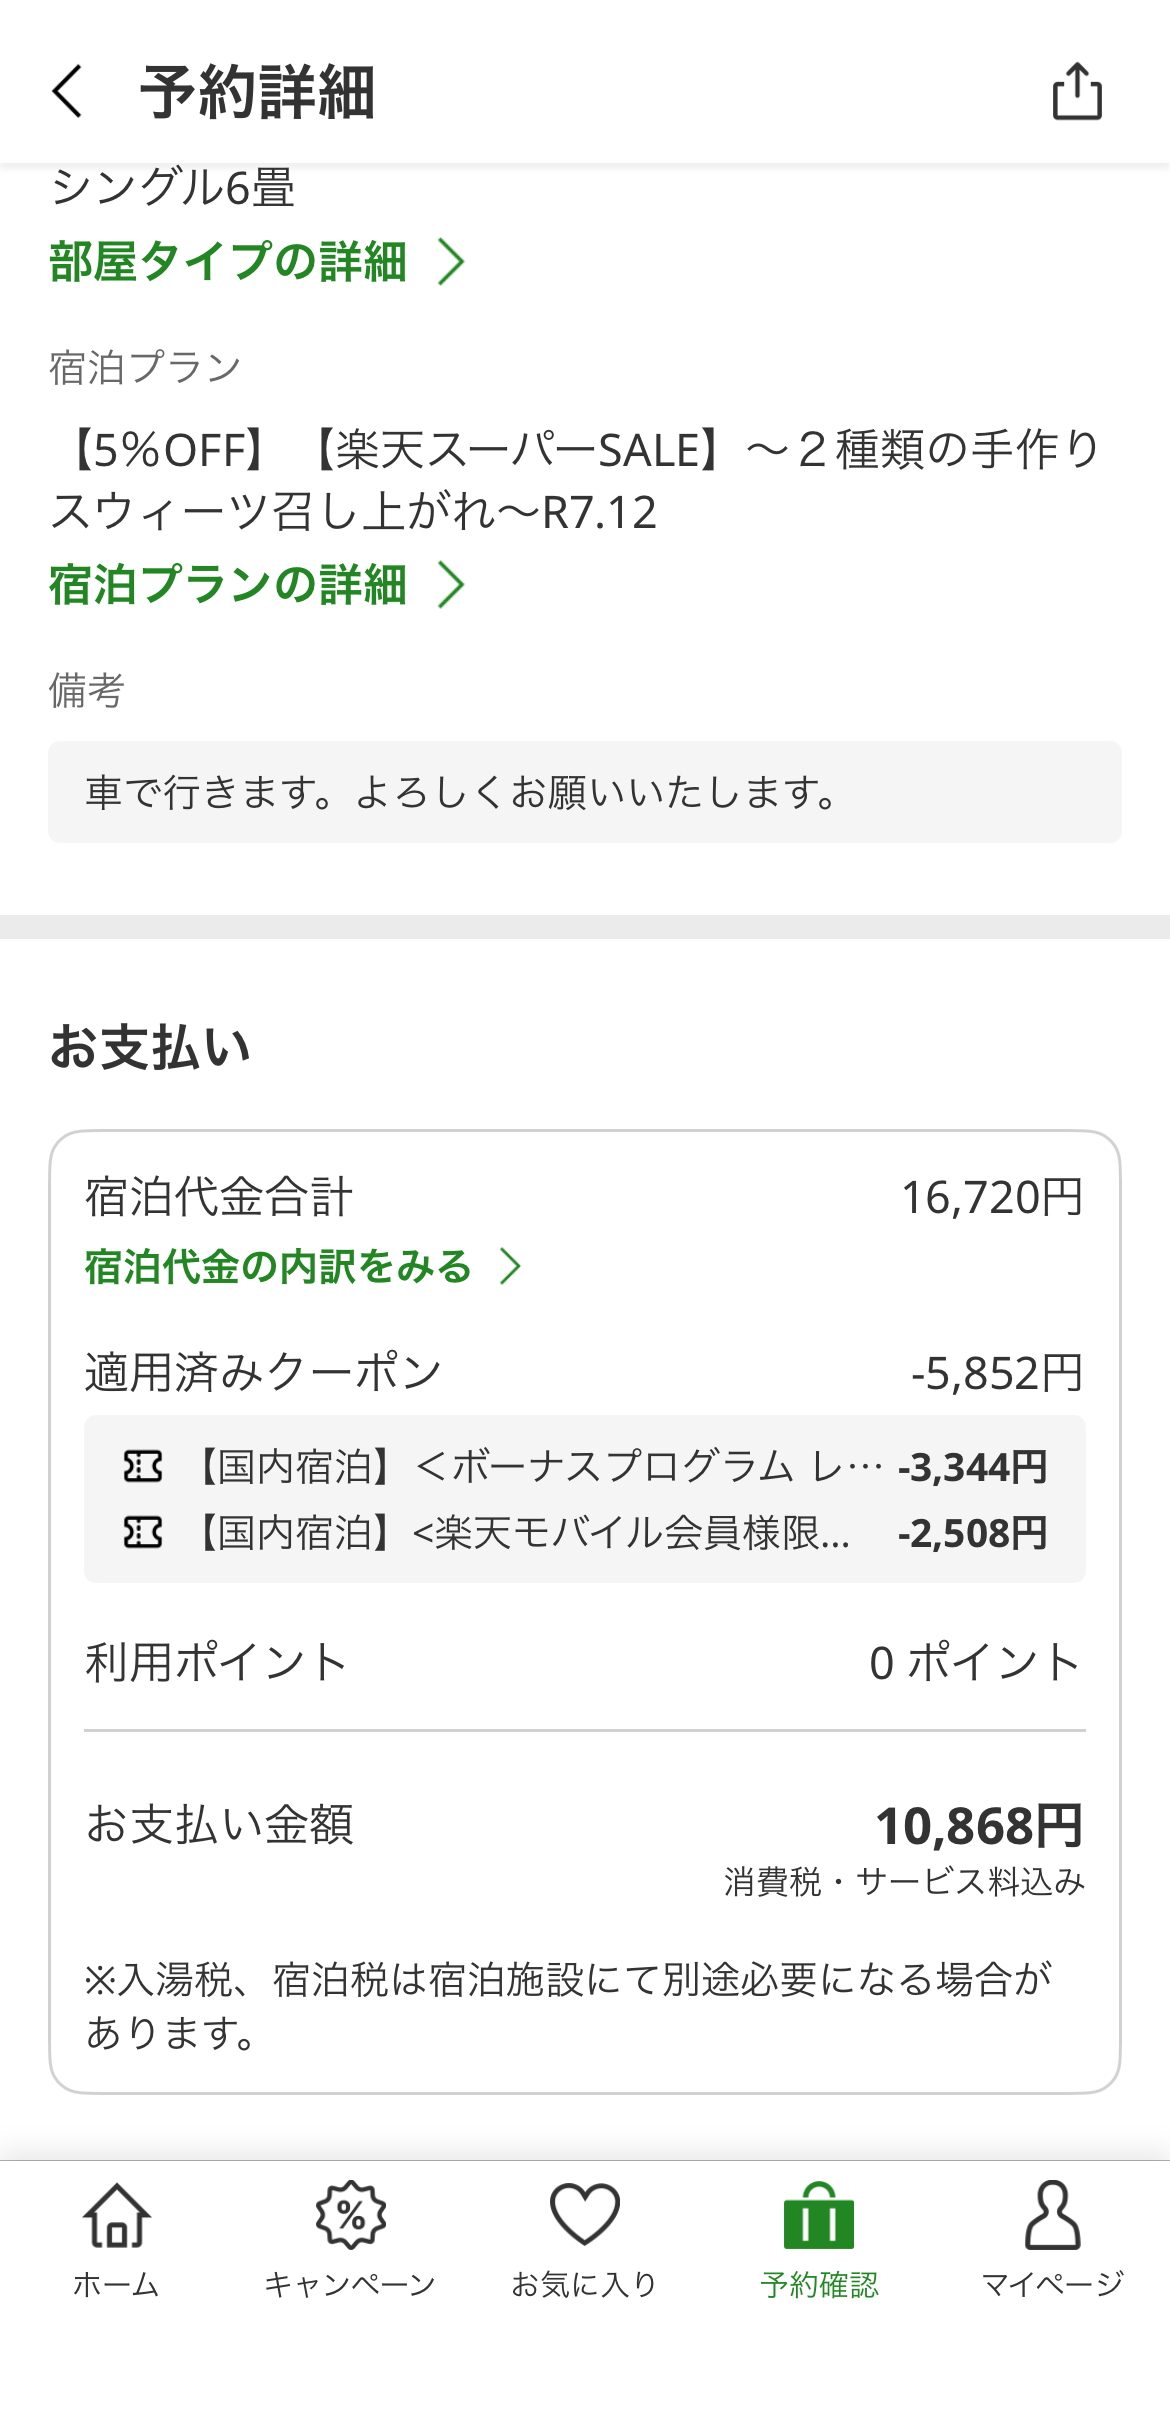The width and height of the screenshot is (1170, 2410).
Task: Tap the Favorites heart icon
Action: pyautogui.click(x=585, y=2216)
